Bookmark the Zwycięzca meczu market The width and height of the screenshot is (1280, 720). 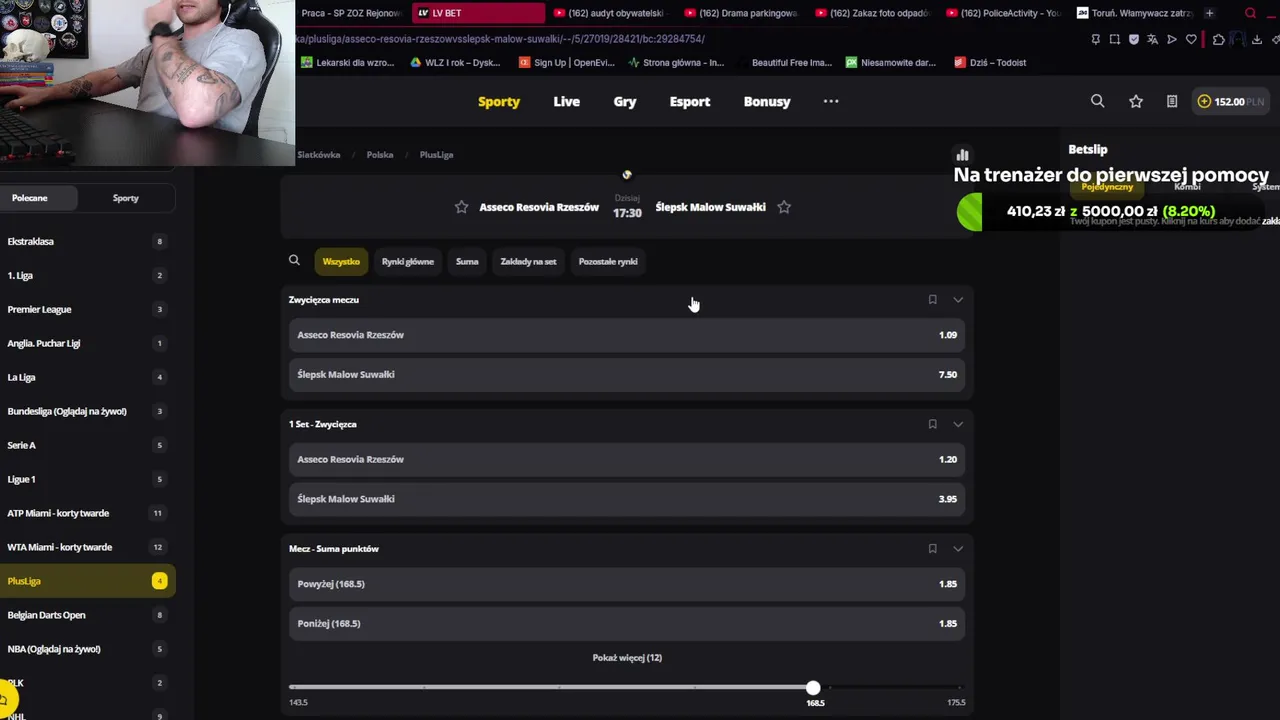[932, 299]
